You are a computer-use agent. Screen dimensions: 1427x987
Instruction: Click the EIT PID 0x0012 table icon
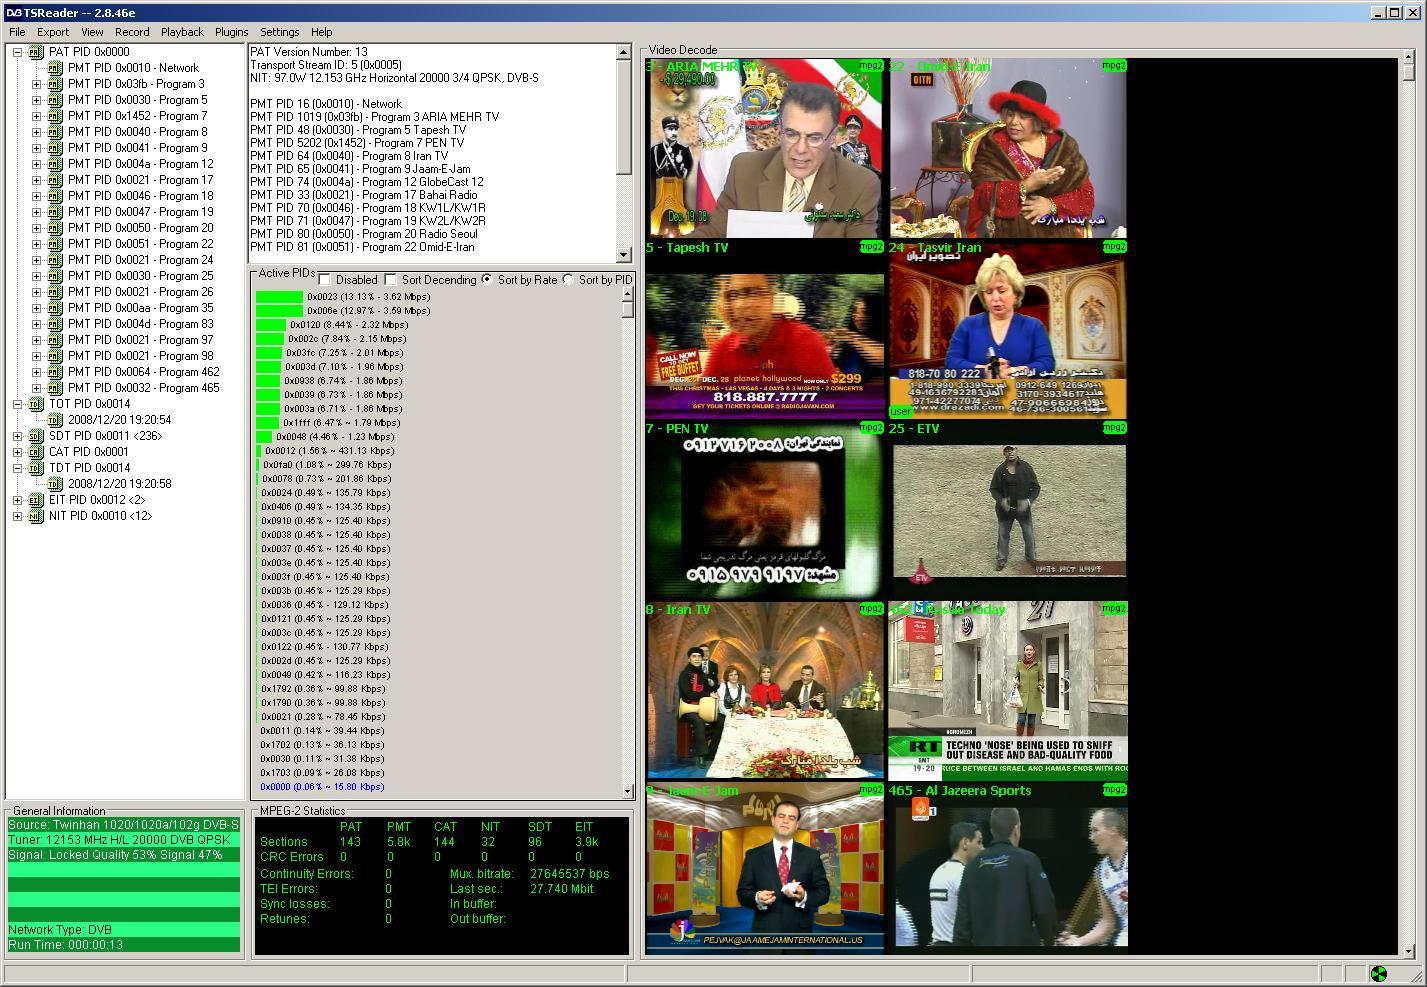click(36, 500)
